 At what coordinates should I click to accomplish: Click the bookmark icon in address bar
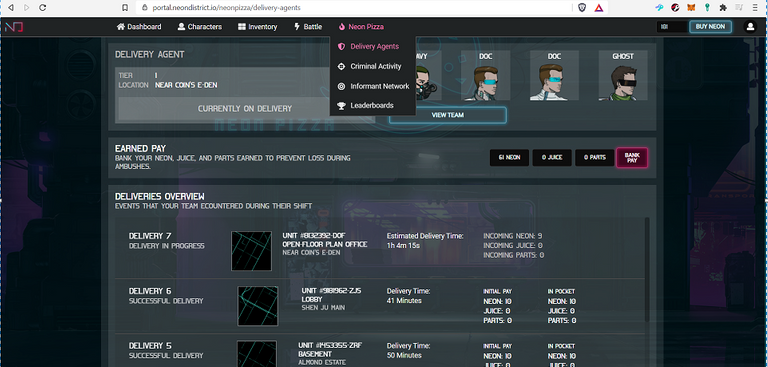coord(125,8)
